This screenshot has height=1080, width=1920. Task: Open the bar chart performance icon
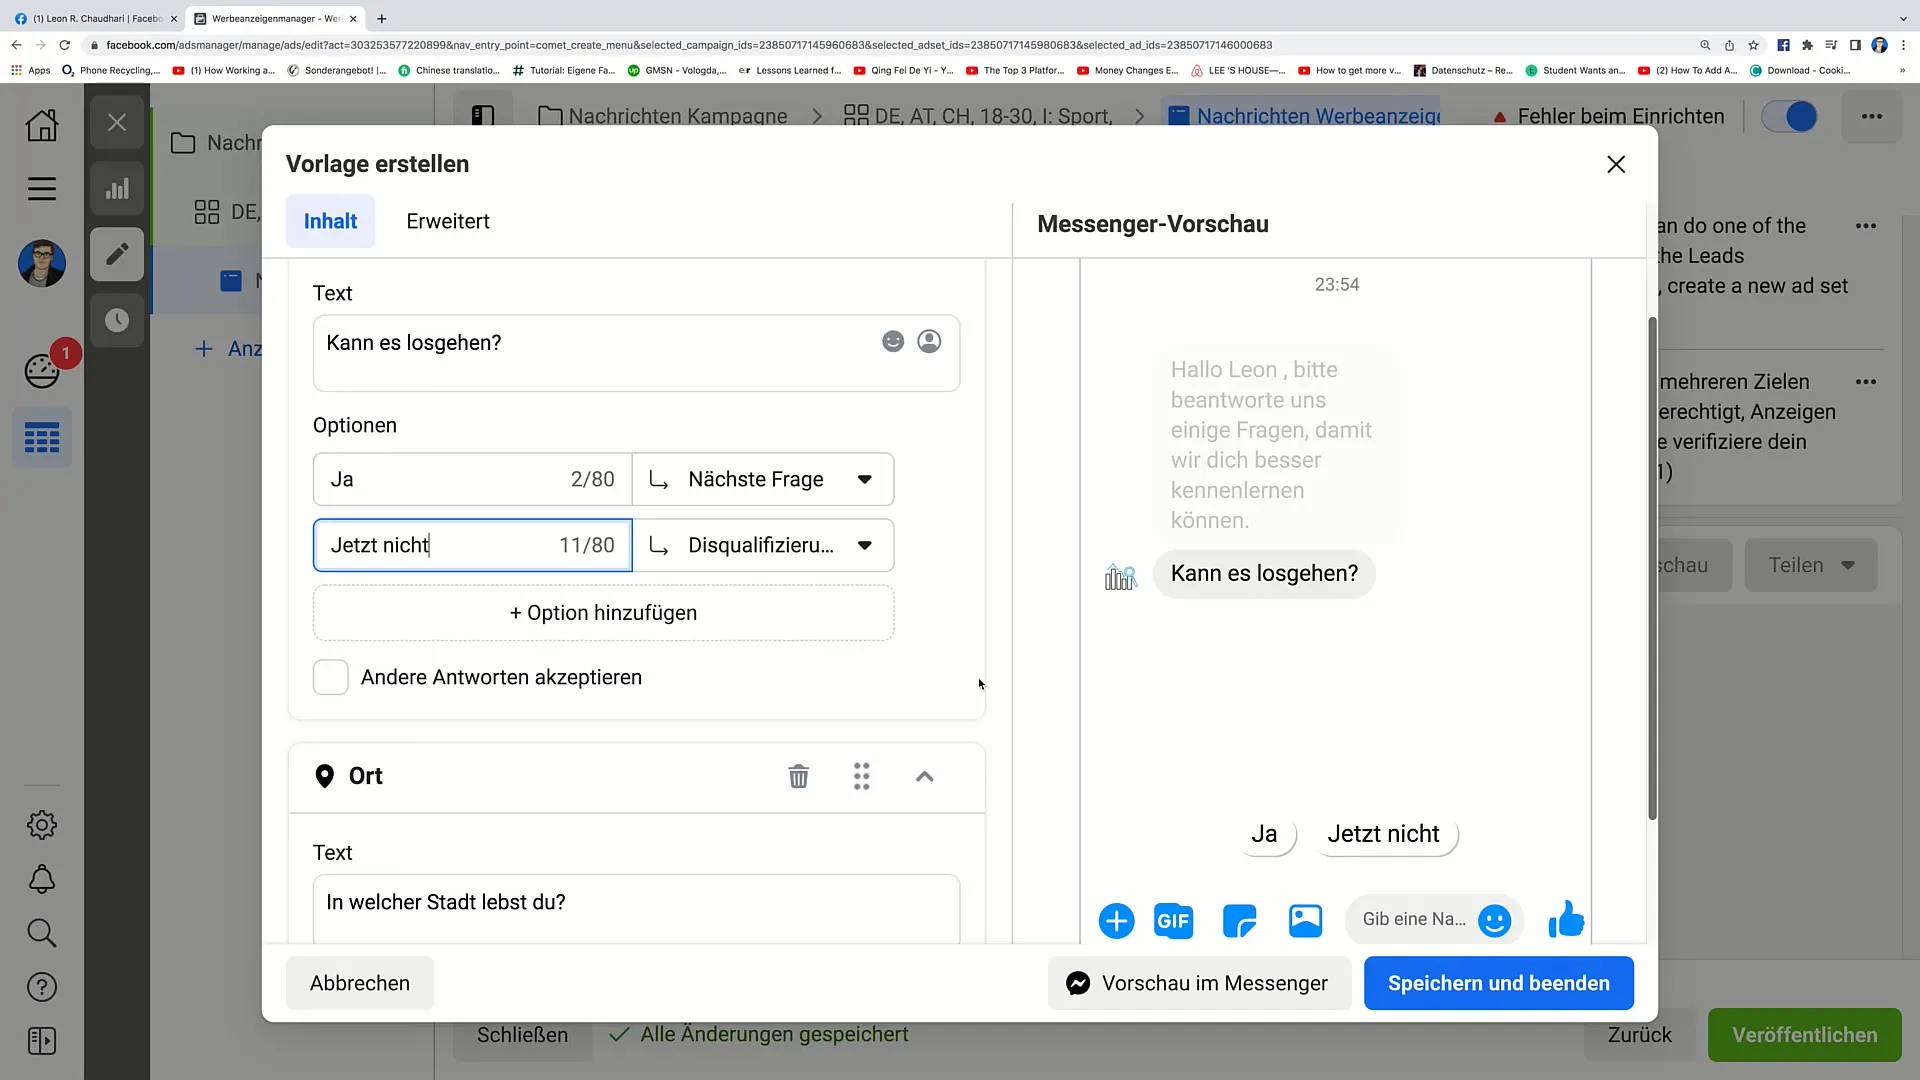[117, 188]
